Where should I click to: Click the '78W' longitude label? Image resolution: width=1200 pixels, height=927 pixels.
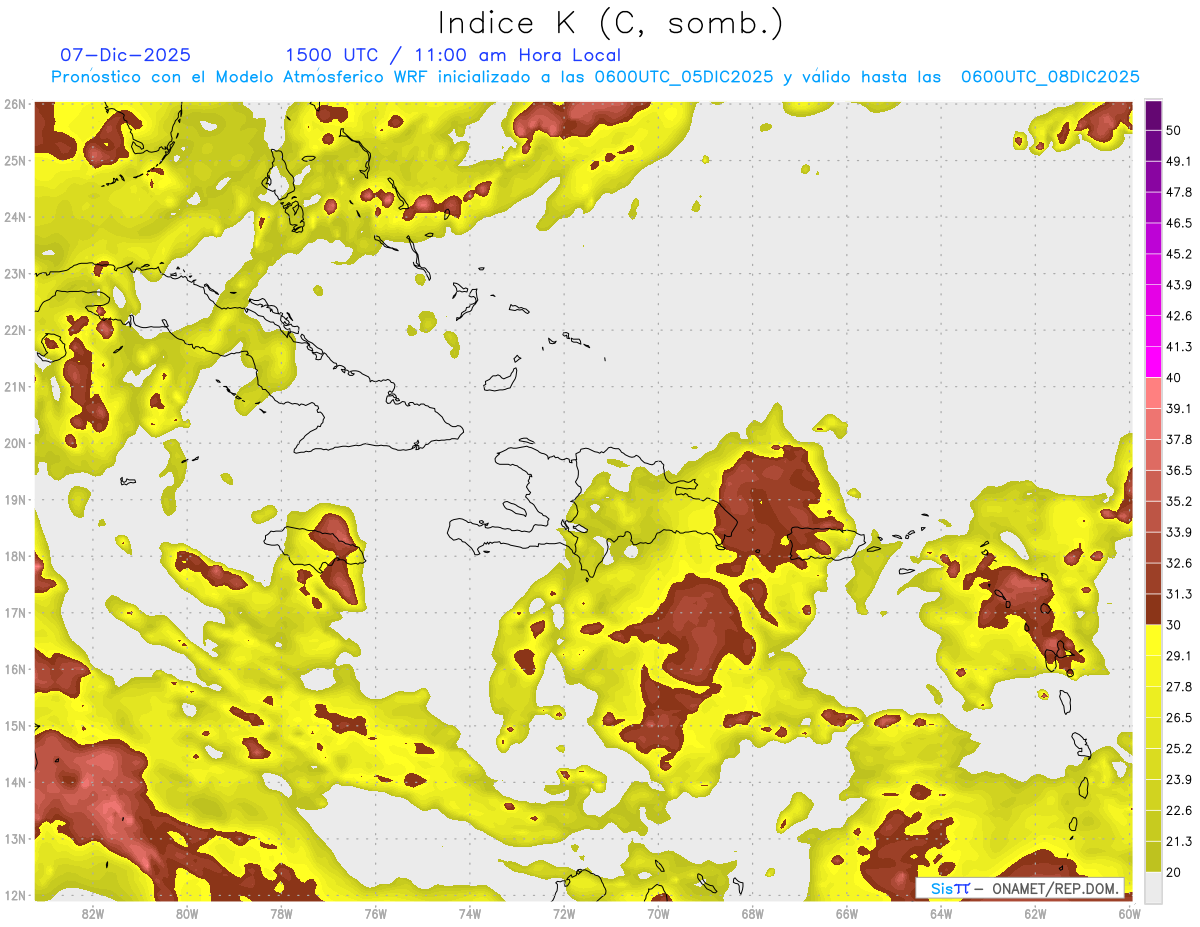click(x=281, y=913)
